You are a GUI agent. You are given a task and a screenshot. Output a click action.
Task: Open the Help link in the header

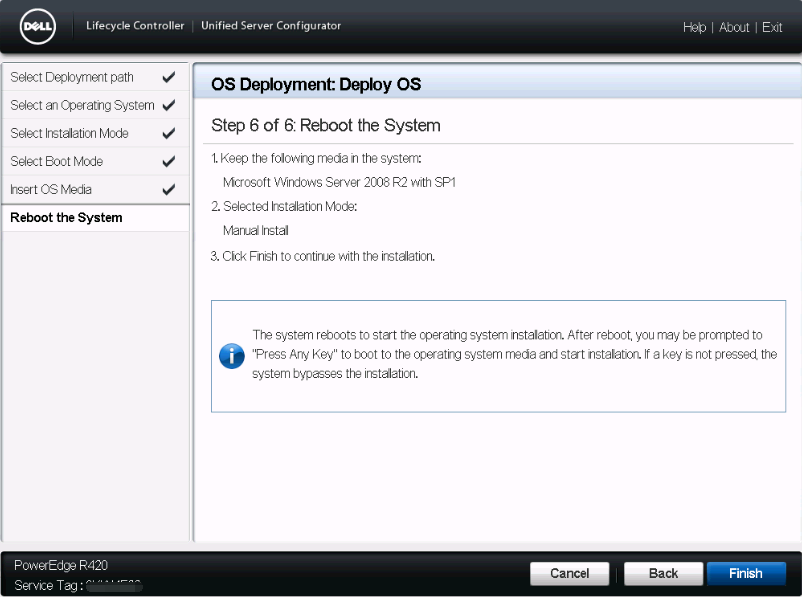coord(694,28)
